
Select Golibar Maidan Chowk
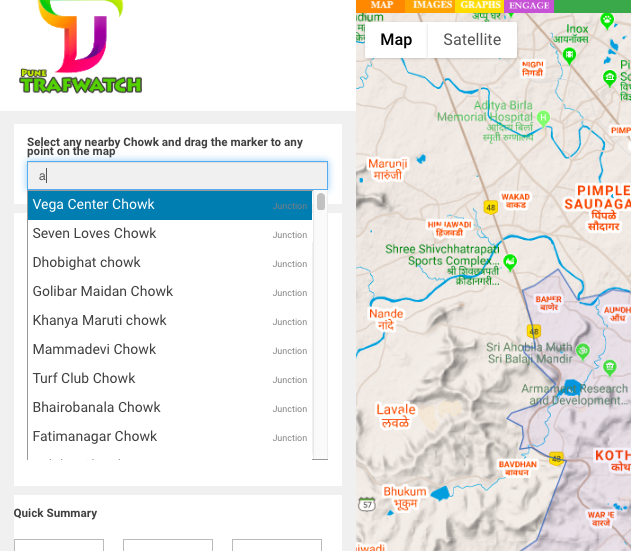tap(170, 292)
